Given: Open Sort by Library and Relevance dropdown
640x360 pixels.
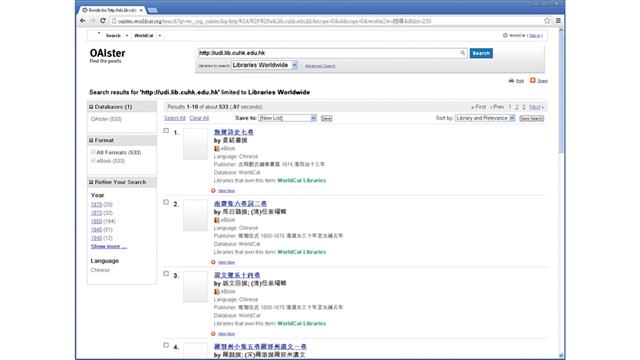Looking at the screenshot, I should [485, 118].
